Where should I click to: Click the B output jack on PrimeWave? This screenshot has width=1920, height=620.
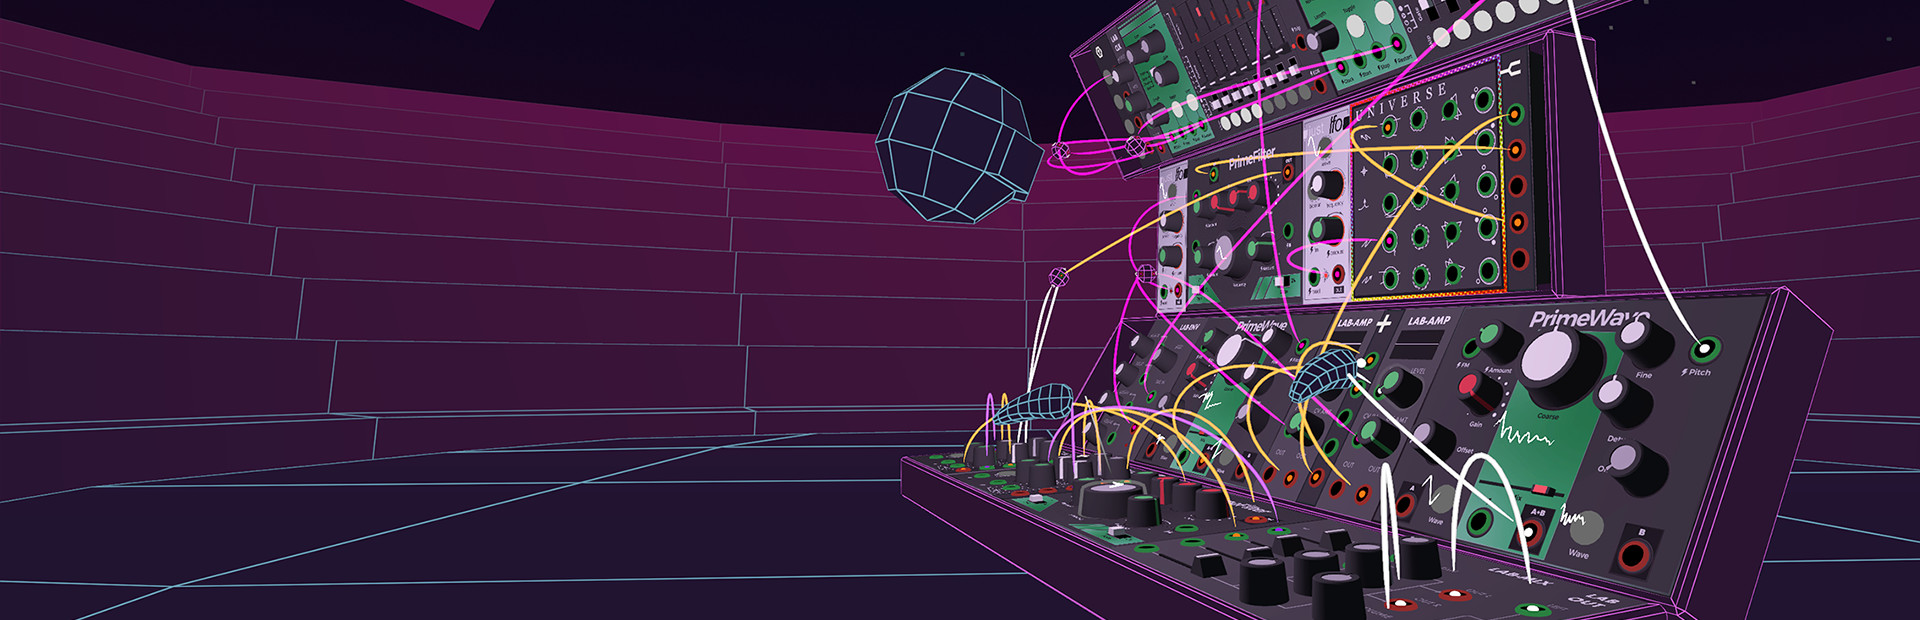coord(1635,555)
